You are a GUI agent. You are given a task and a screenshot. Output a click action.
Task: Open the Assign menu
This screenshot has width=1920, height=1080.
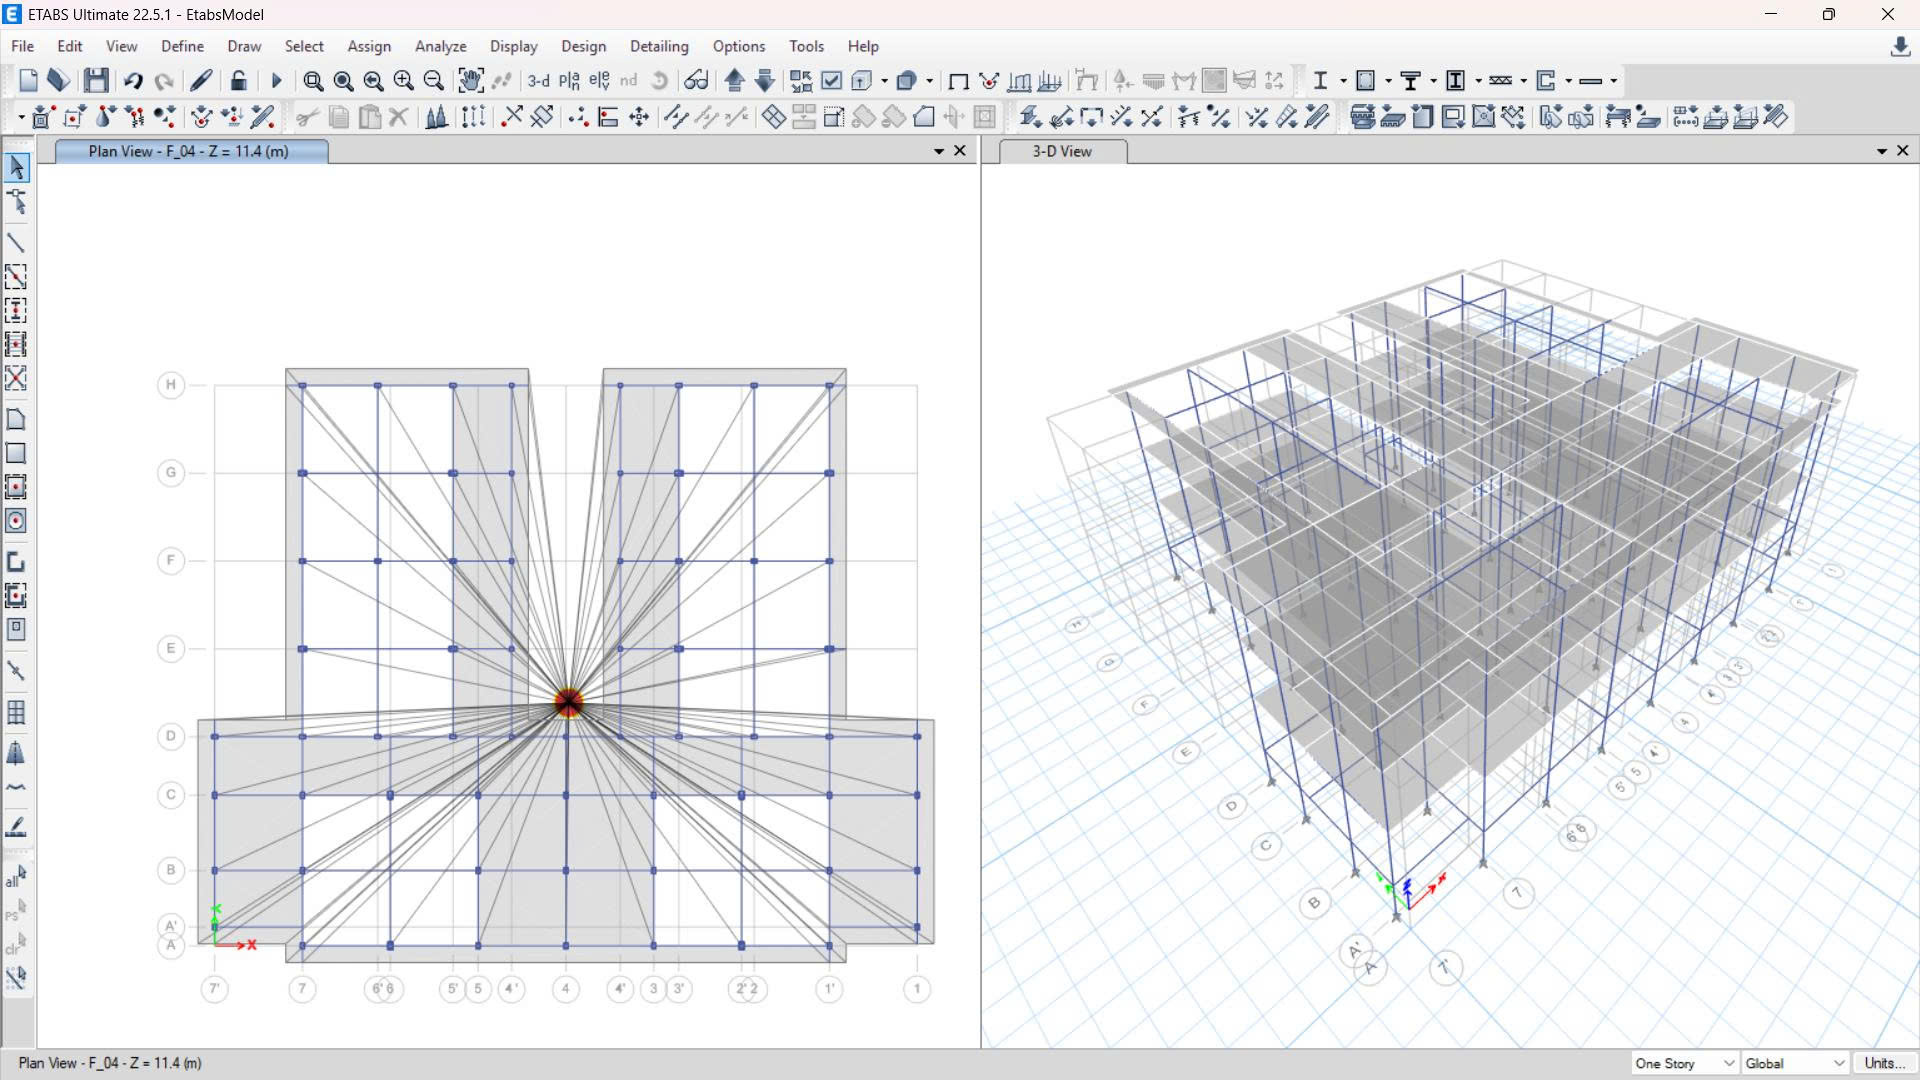(x=369, y=46)
